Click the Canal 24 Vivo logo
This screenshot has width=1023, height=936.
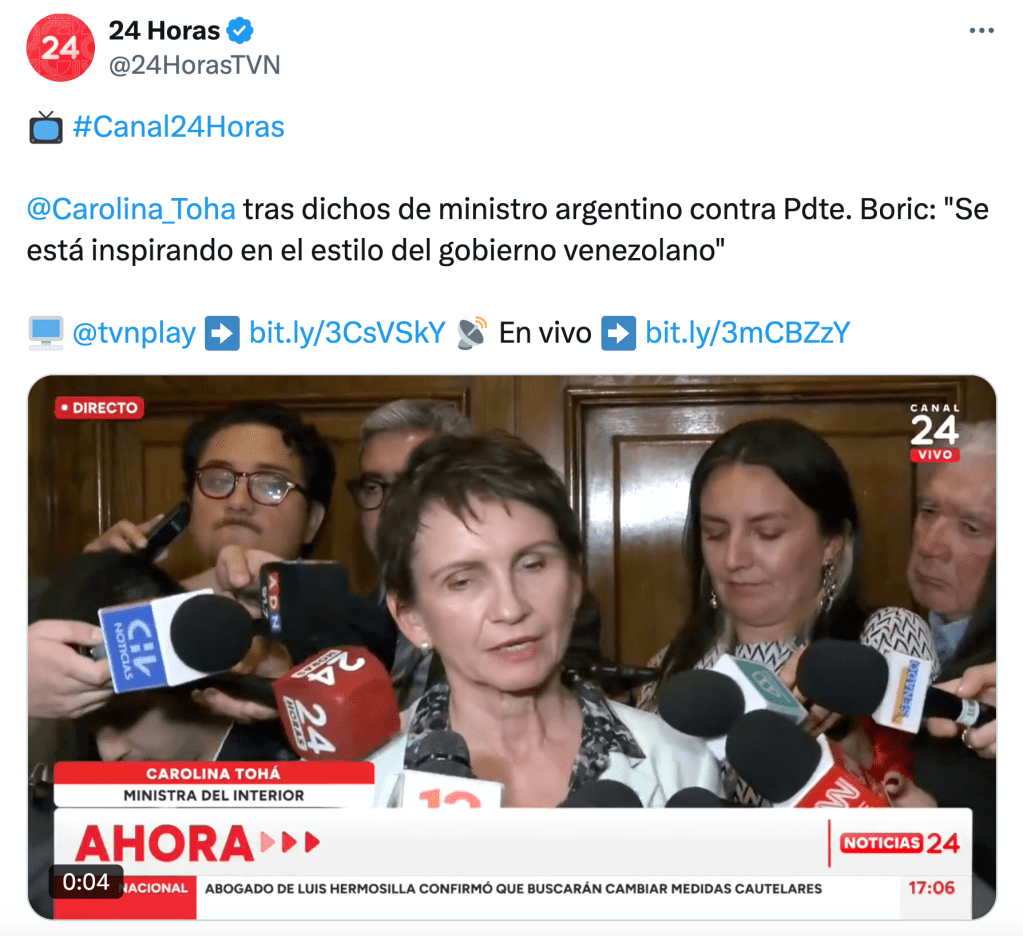pyautogui.click(x=935, y=432)
